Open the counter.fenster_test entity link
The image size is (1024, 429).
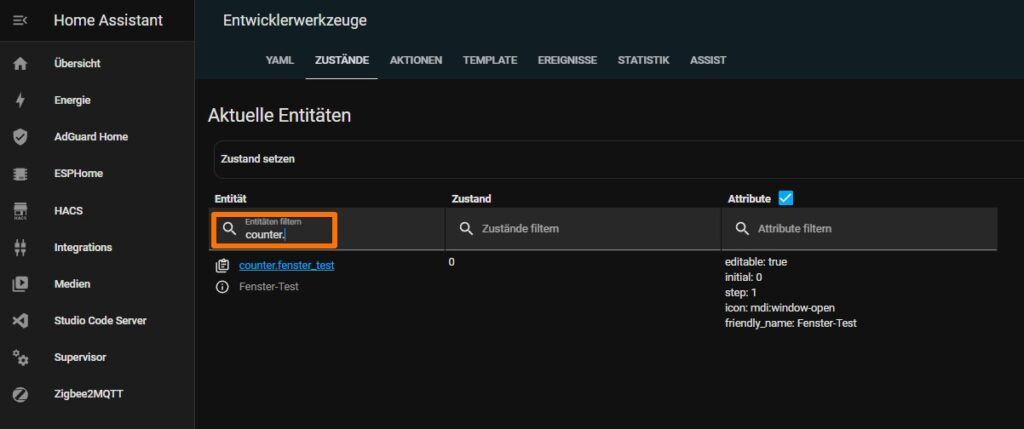pos(286,266)
